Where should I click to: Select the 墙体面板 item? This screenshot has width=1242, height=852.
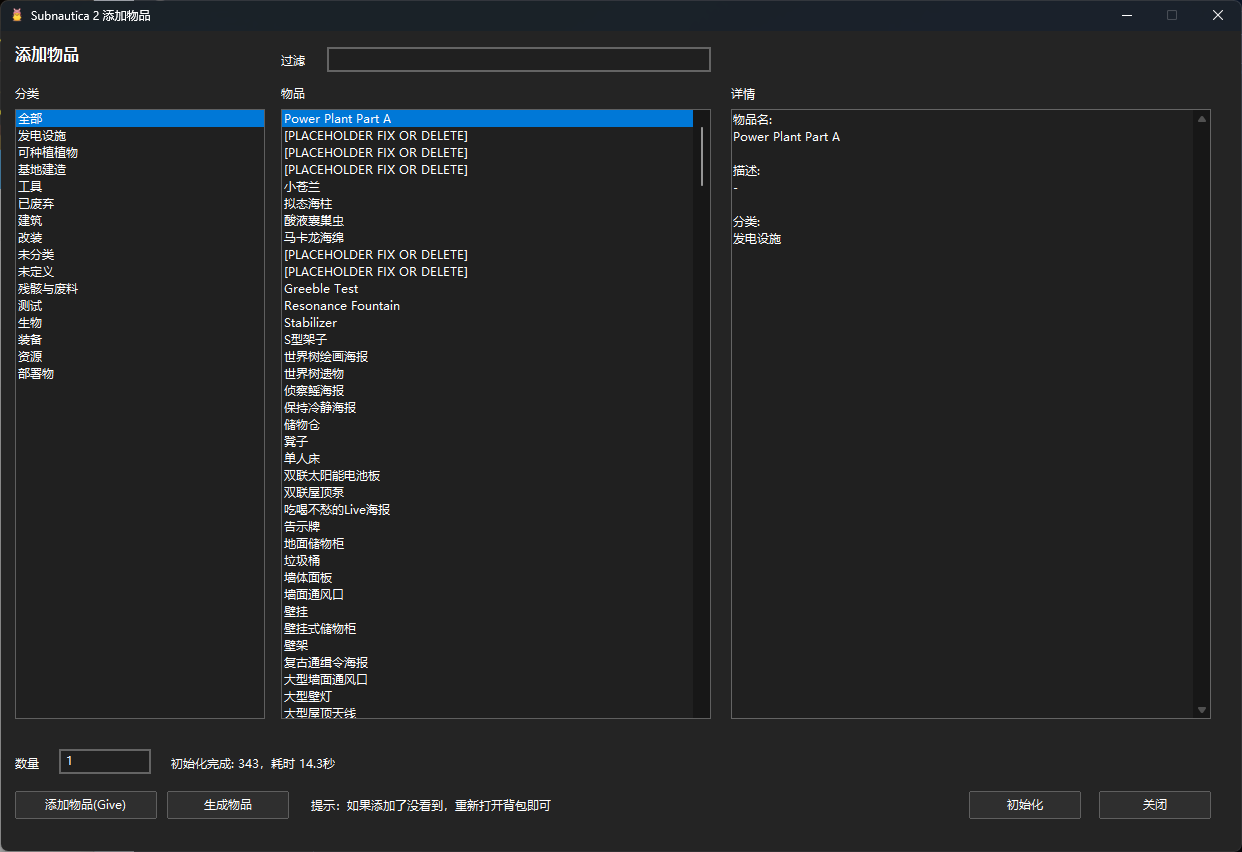[x=487, y=577]
